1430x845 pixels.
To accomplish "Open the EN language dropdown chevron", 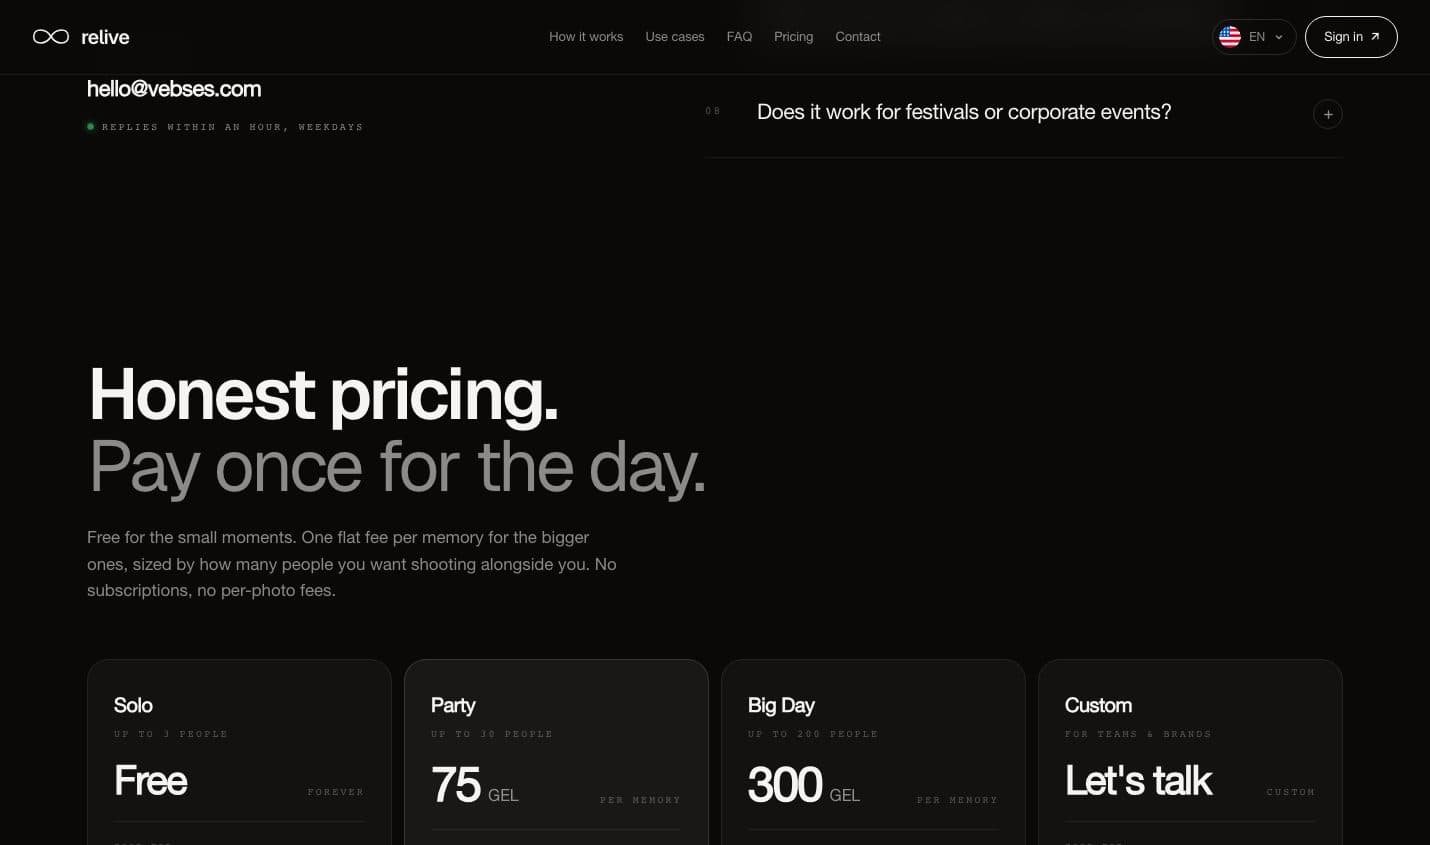I will point(1279,37).
